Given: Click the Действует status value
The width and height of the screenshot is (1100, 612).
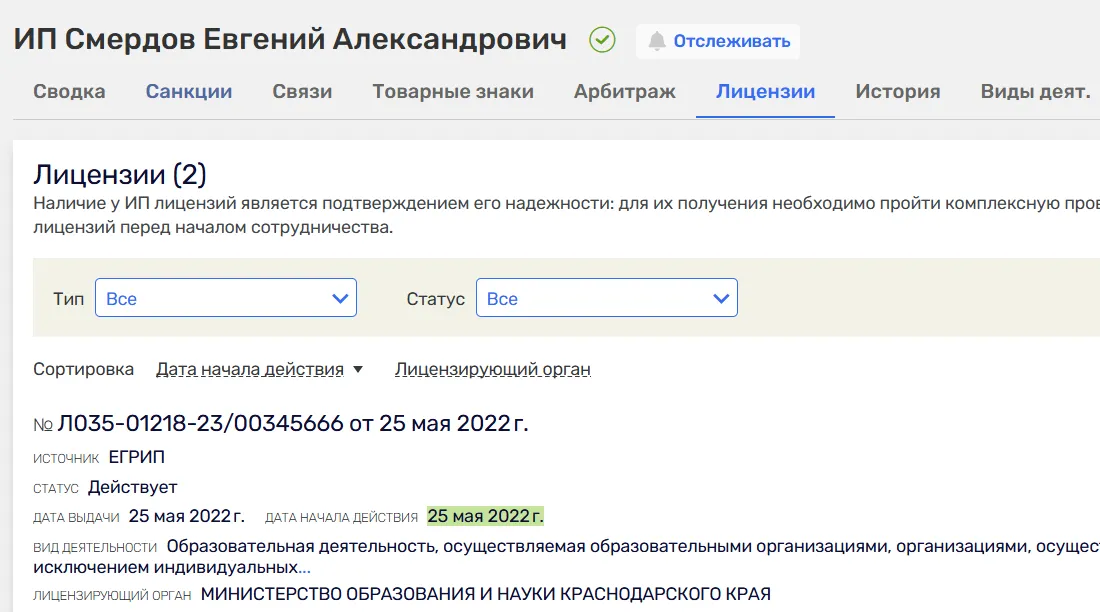Looking at the screenshot, I should [133, 487].
